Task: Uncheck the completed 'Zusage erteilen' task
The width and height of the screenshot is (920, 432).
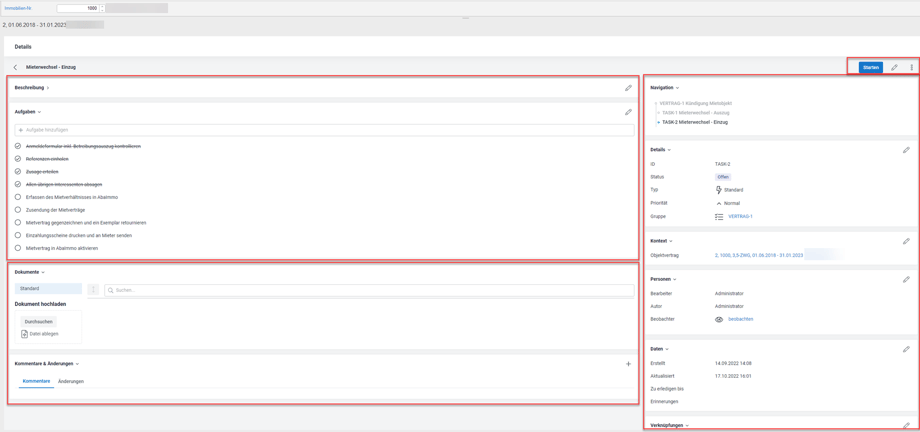Action: point(18,172)
